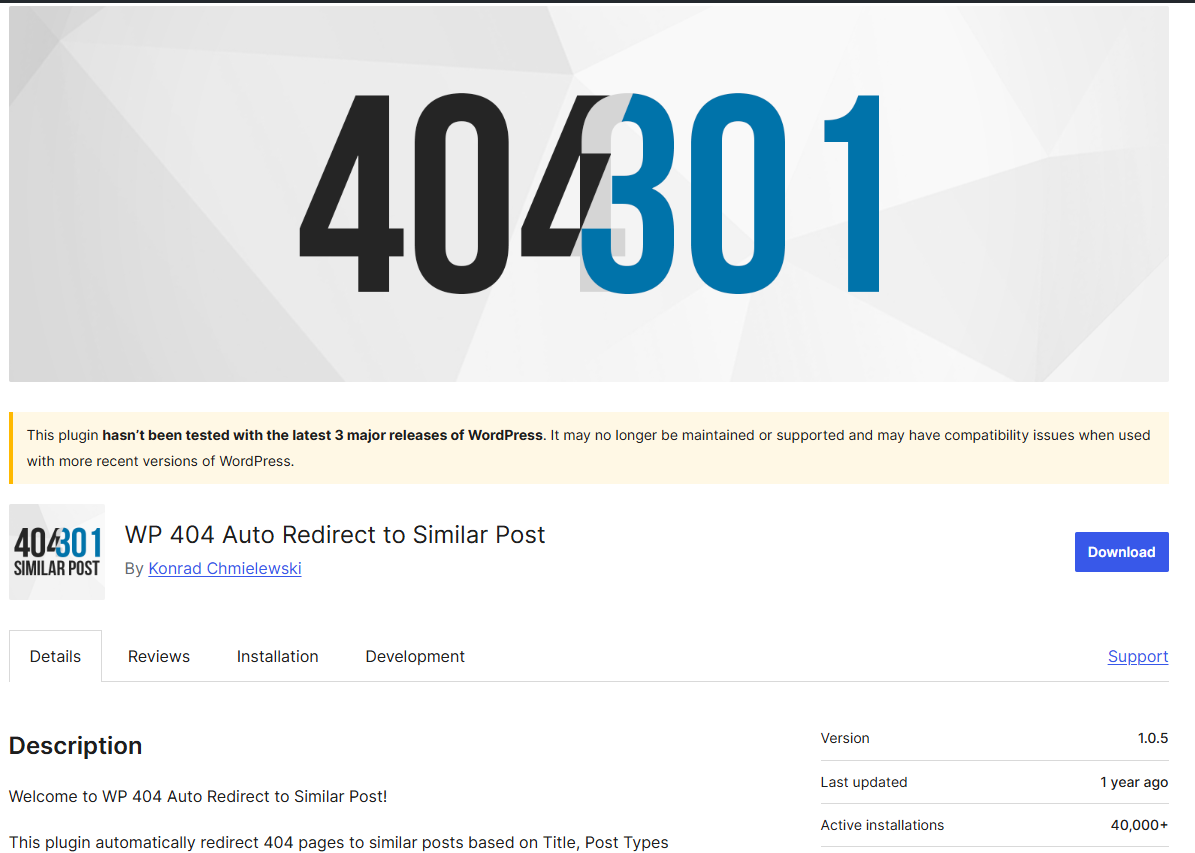Click the Last updated label

(863, 782)
